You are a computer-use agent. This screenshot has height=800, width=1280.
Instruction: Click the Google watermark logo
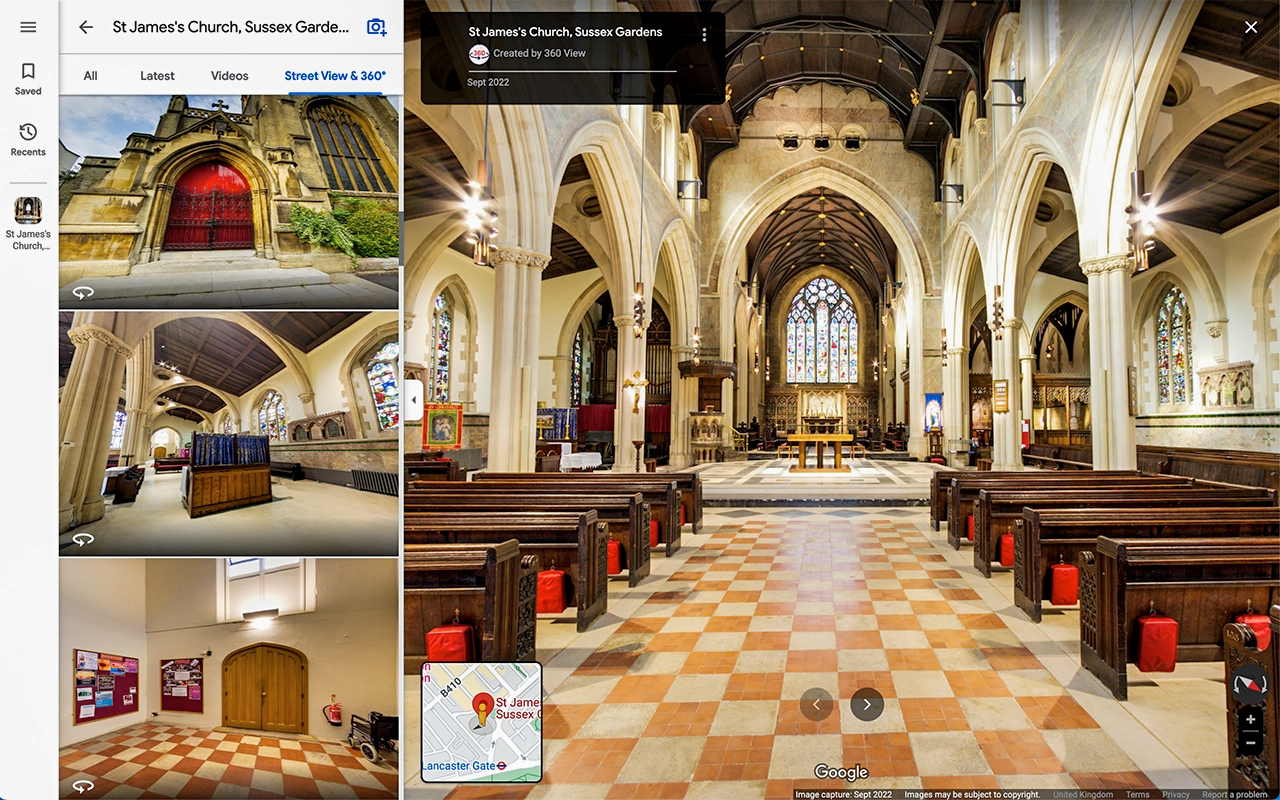(840, 771)
